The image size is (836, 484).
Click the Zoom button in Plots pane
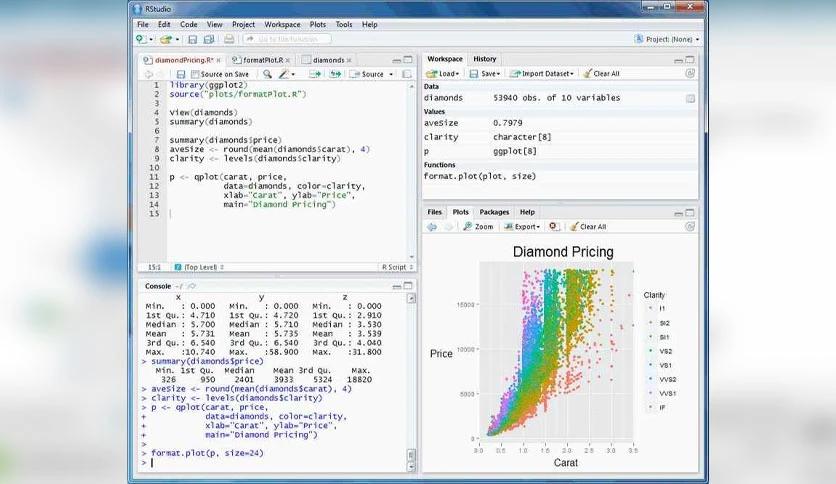[x=478, y=227]
